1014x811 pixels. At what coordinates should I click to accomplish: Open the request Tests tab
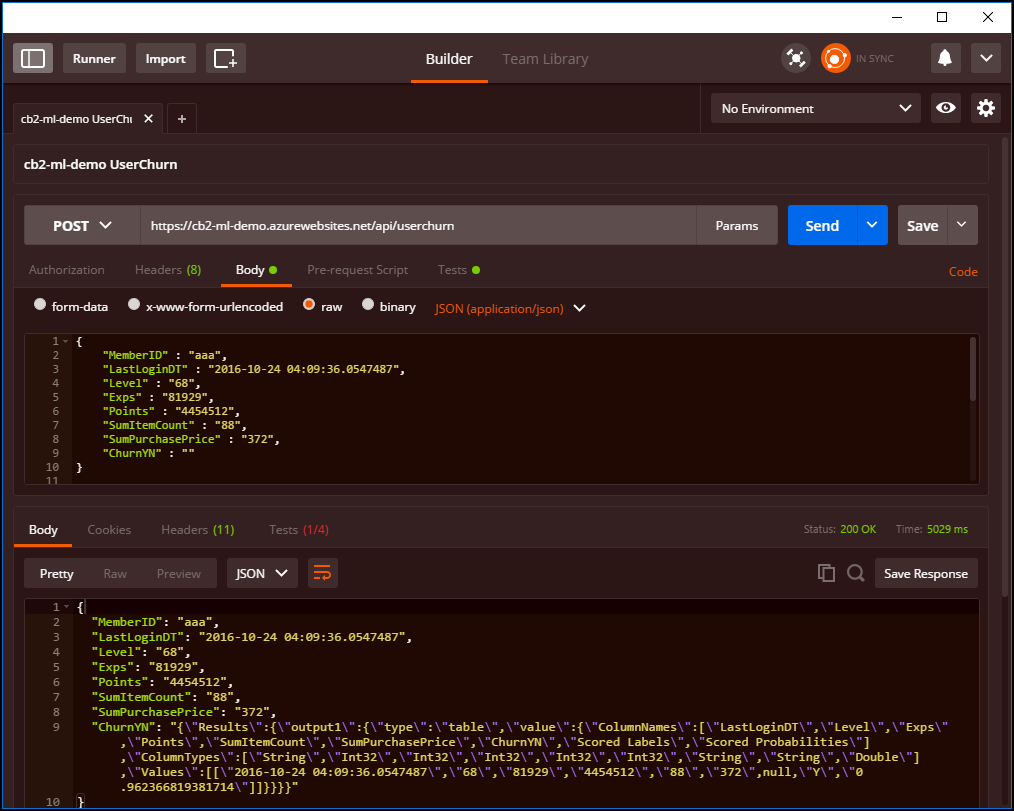tap(458, 270)
